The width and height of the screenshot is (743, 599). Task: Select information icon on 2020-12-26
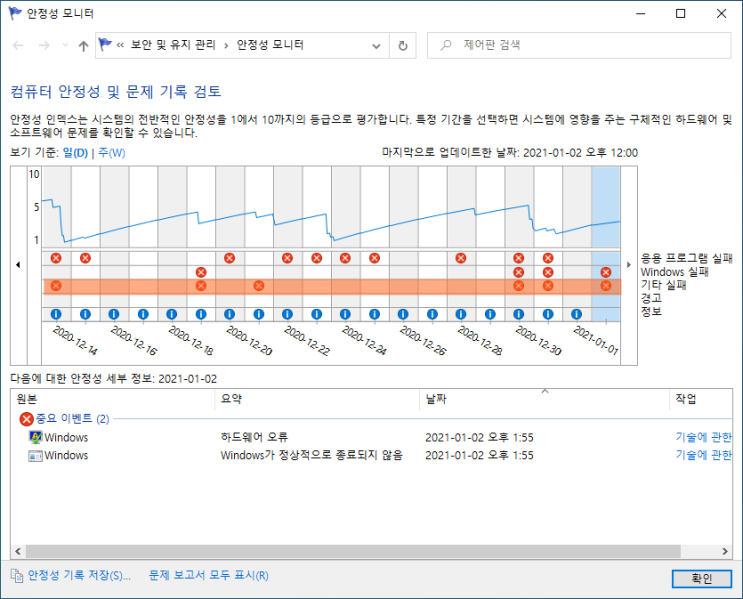[x=403, y=314]
